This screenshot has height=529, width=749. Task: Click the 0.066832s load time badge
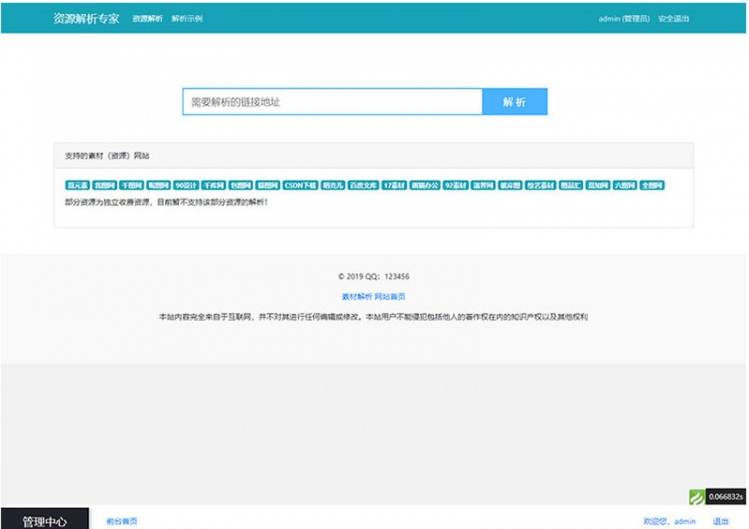[x=726, y=497]
